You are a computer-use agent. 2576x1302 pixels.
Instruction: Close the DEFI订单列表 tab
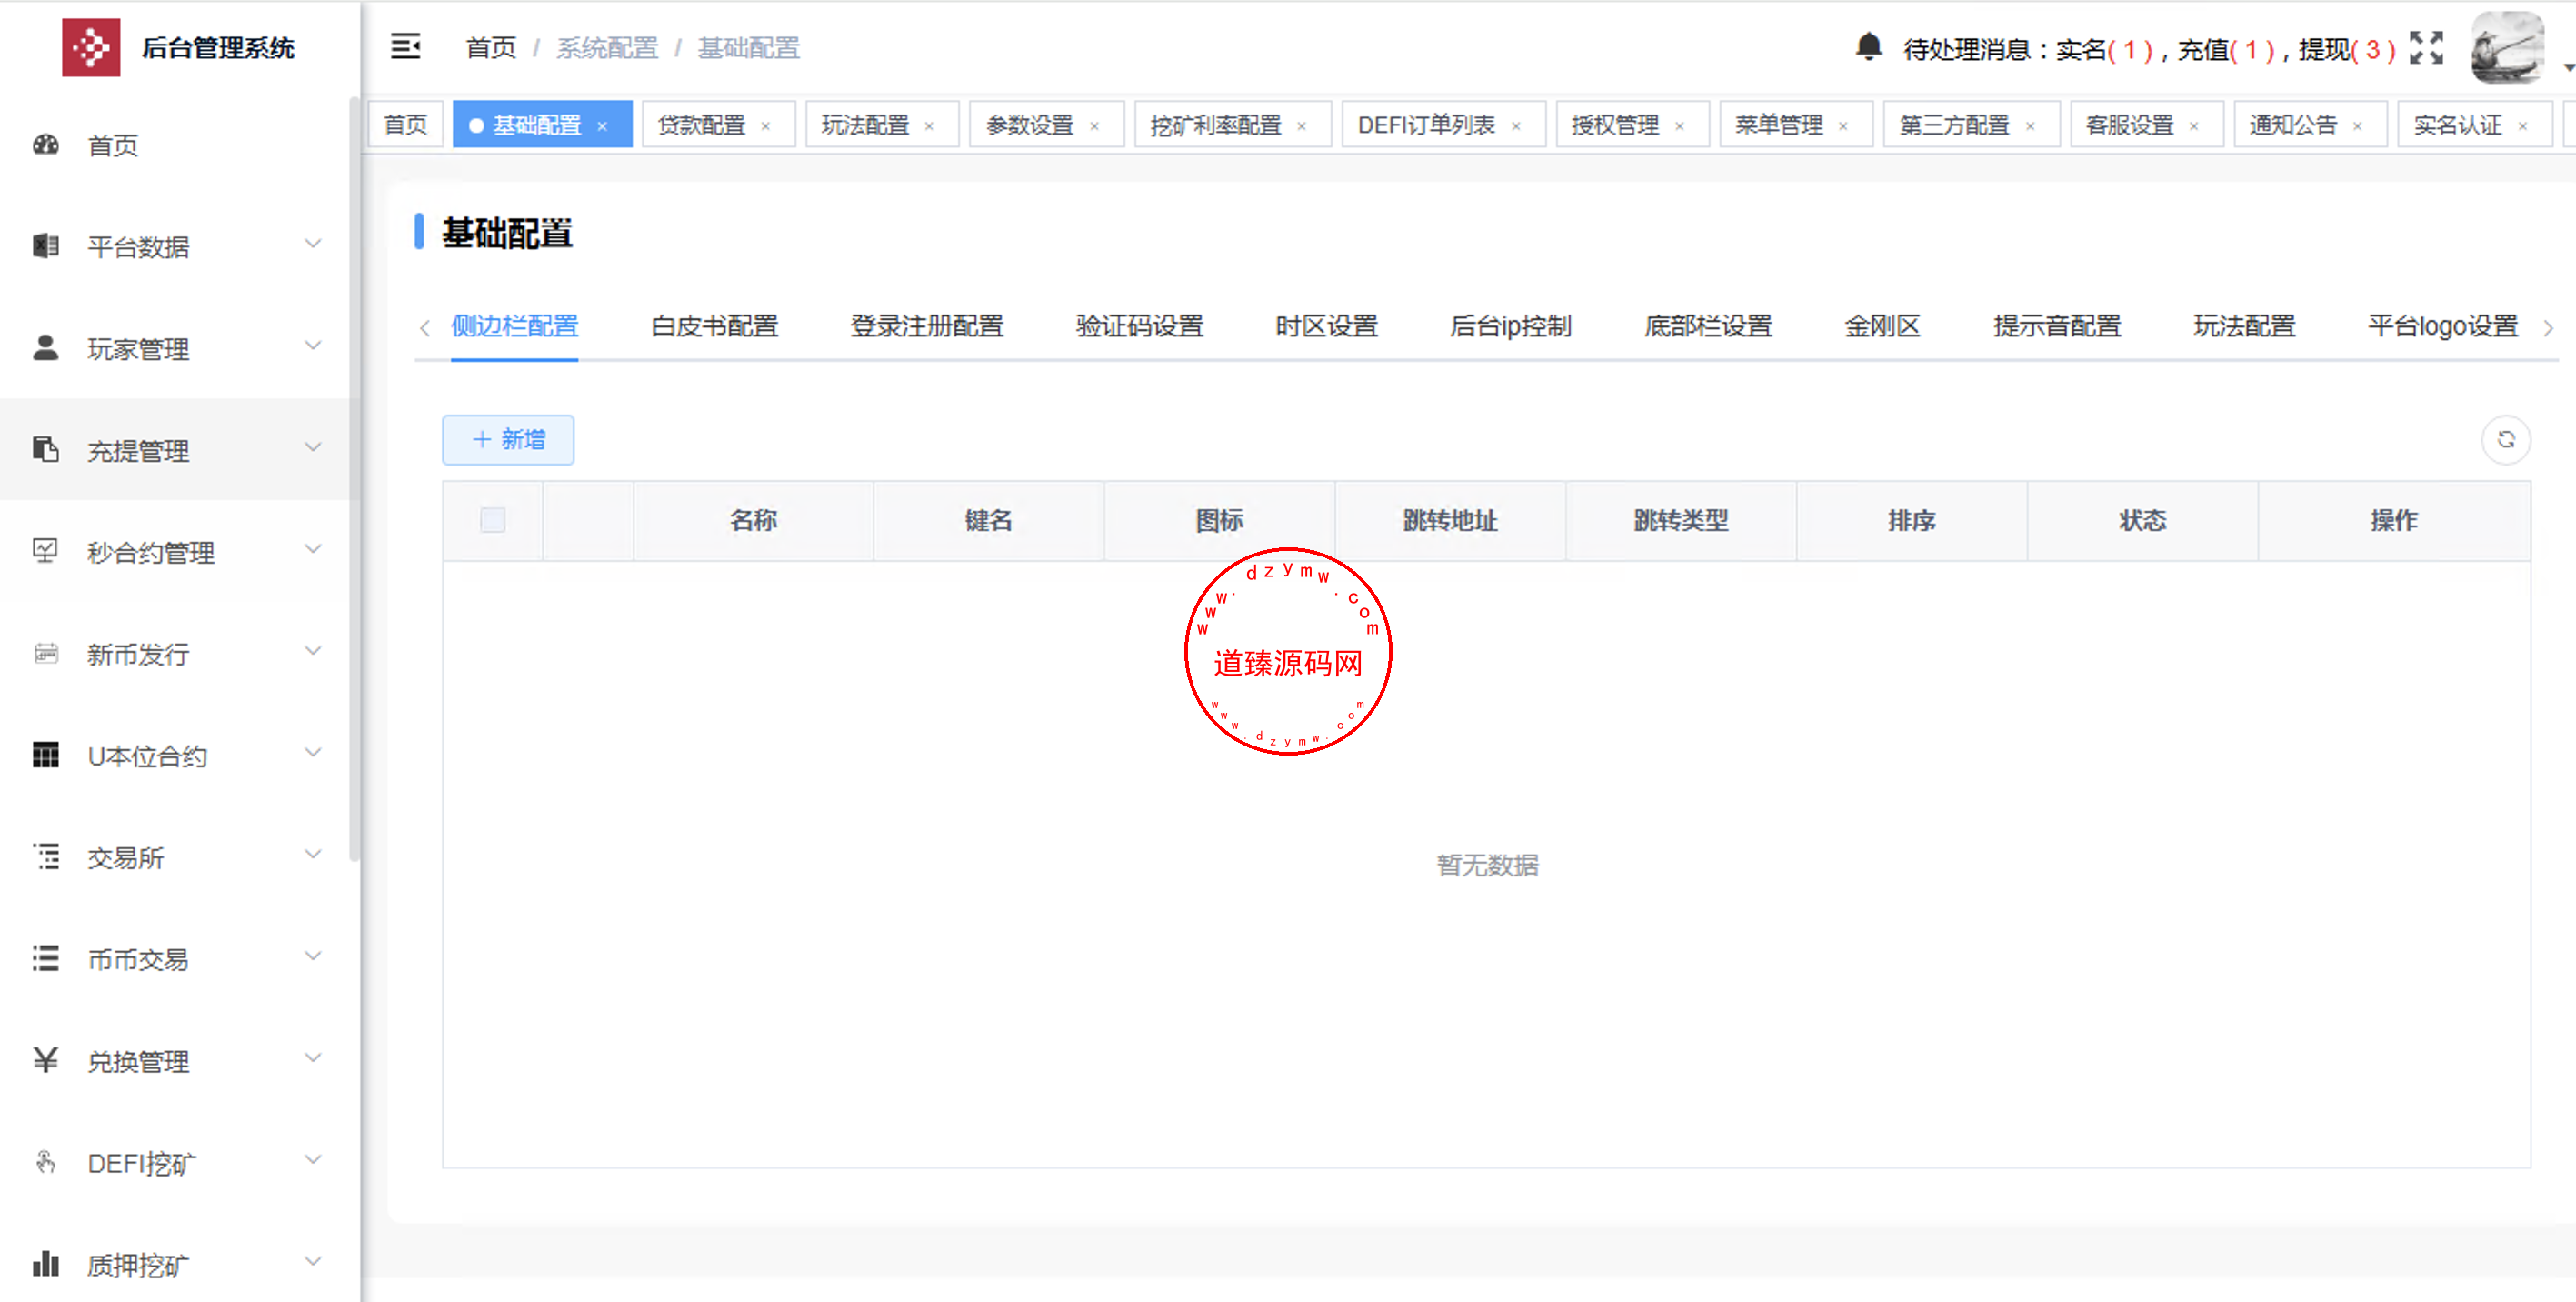point(1516,126)
